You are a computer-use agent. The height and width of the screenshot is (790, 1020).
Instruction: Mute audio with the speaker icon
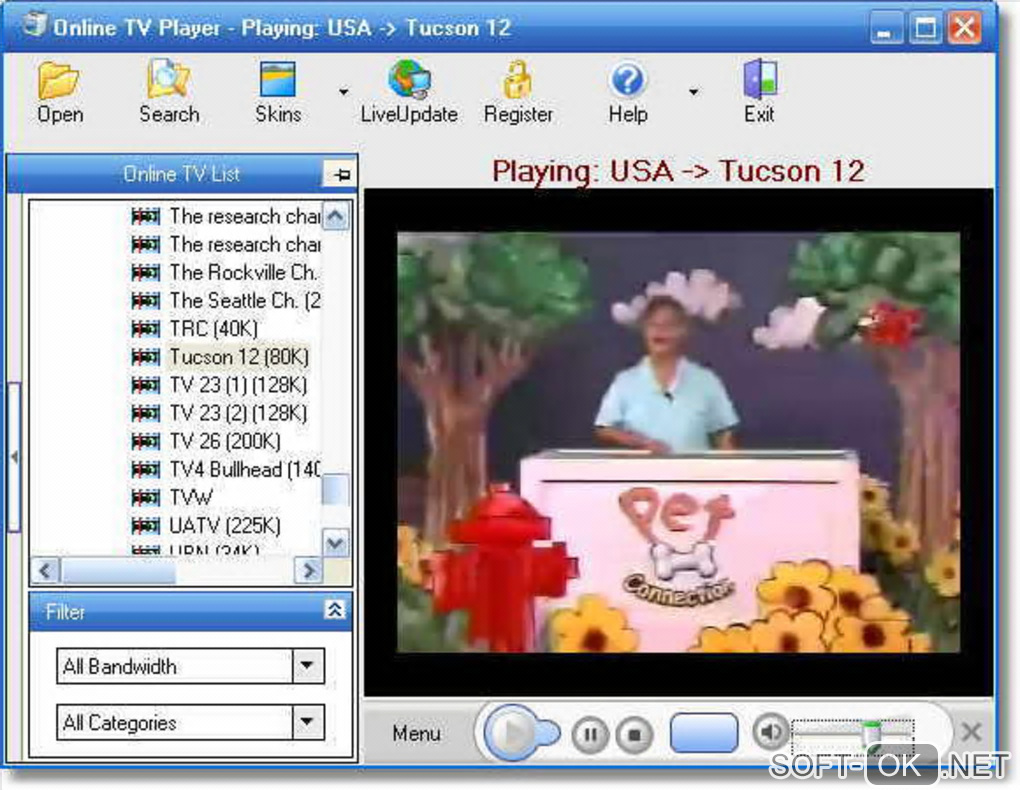(770, 732)
